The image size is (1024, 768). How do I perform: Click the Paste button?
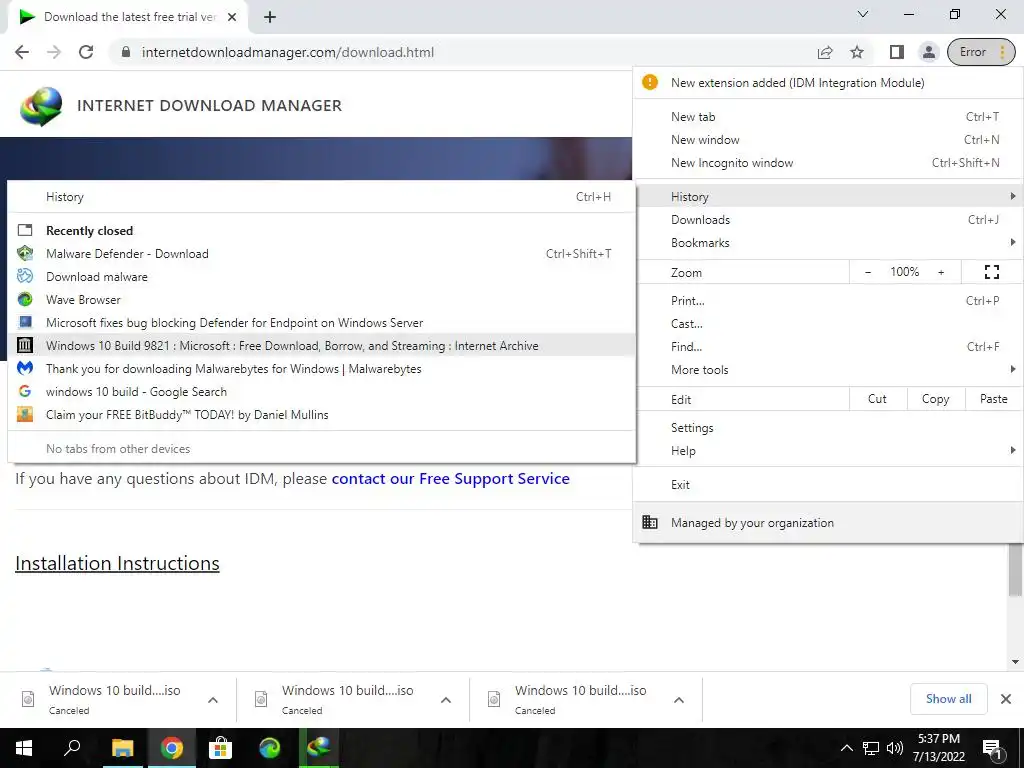993,399
